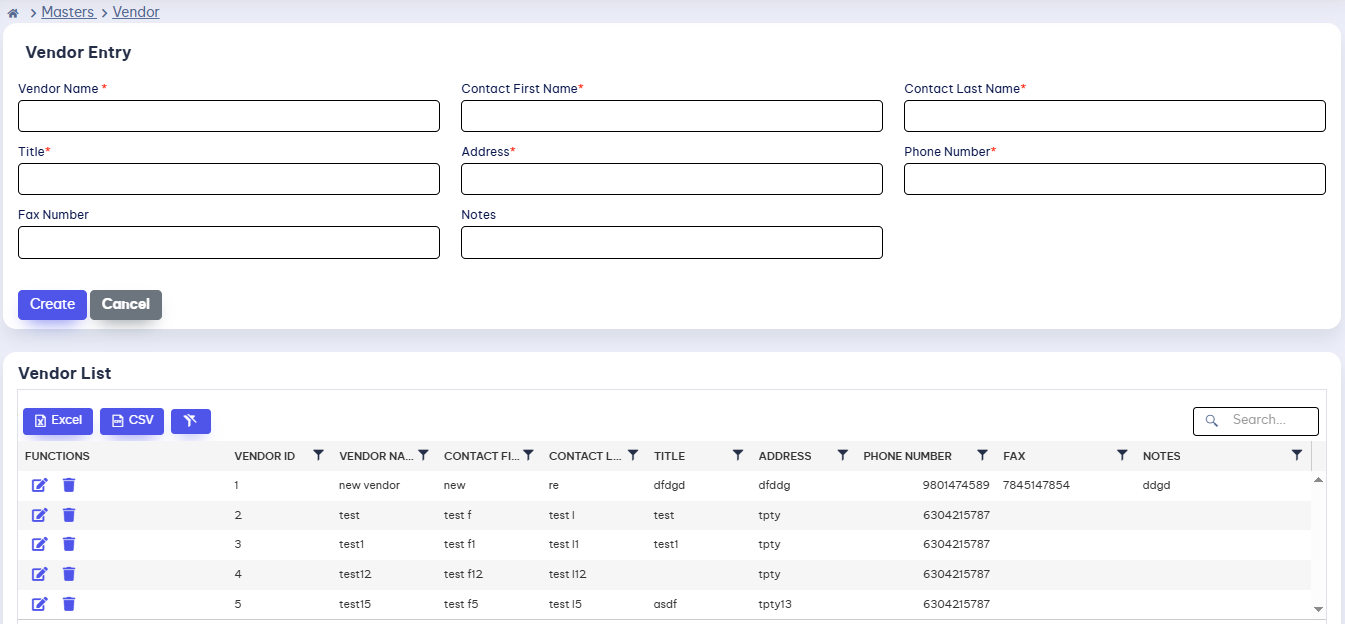Focus the Vendor Name input
The height and width of the screenshot is (624, 1345).
pyautogui.click(x=229, y=116)
